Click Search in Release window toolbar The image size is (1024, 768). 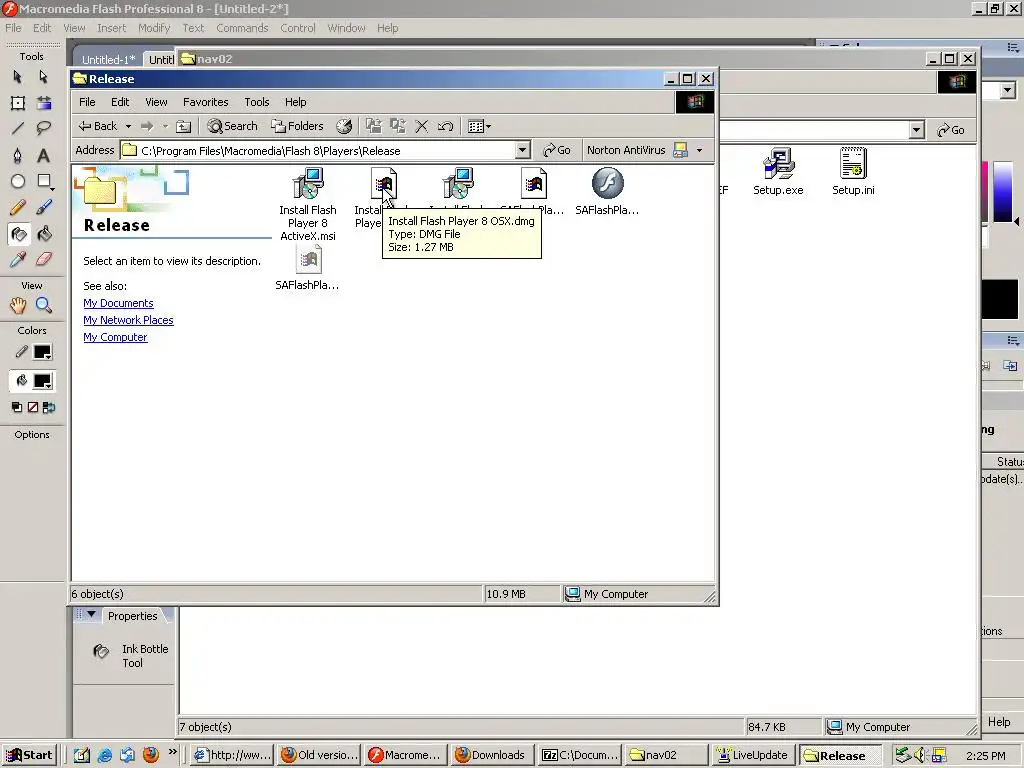[x=232, y=126]
